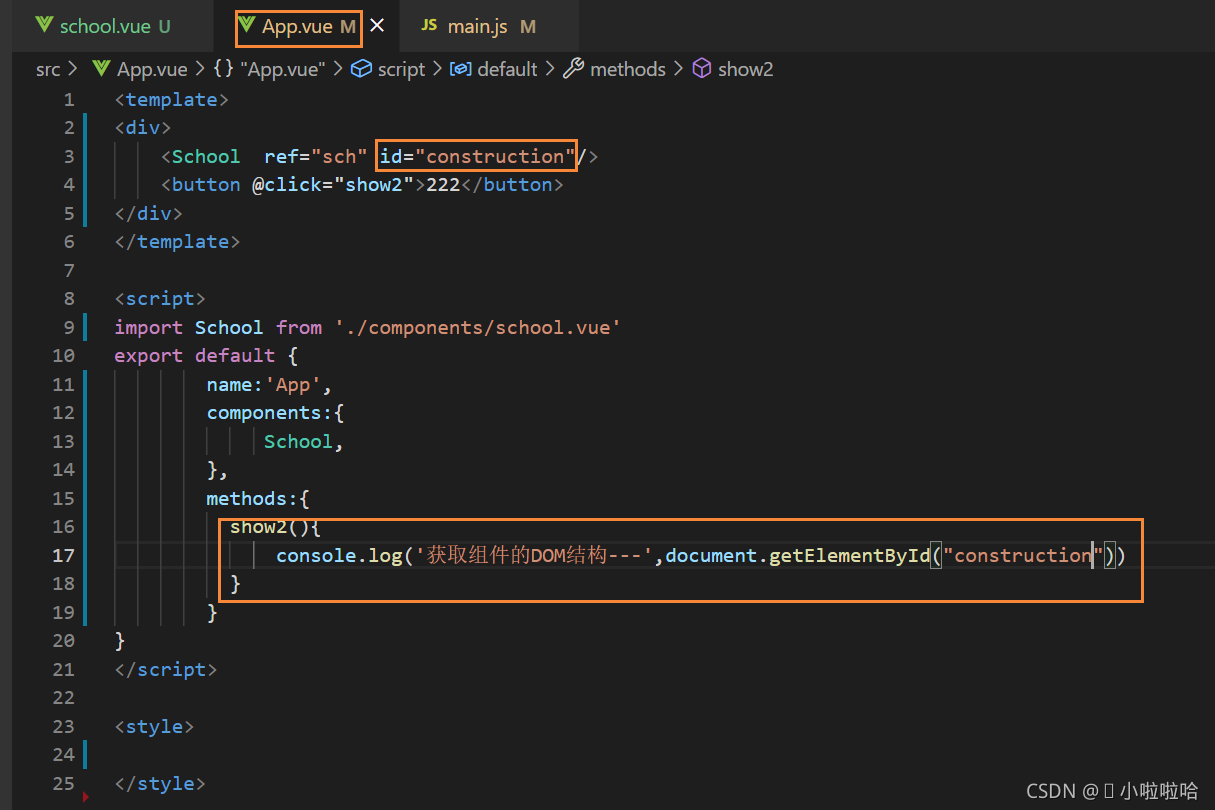Click show2(){ method definition
Screen dimensions: 1215x810
(275, 526)
